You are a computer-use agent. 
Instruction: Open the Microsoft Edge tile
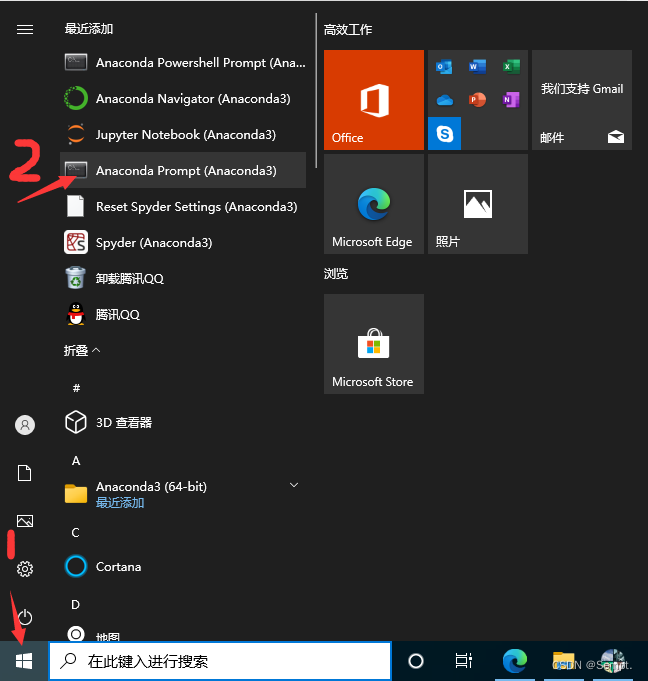[x=374, y=204]
